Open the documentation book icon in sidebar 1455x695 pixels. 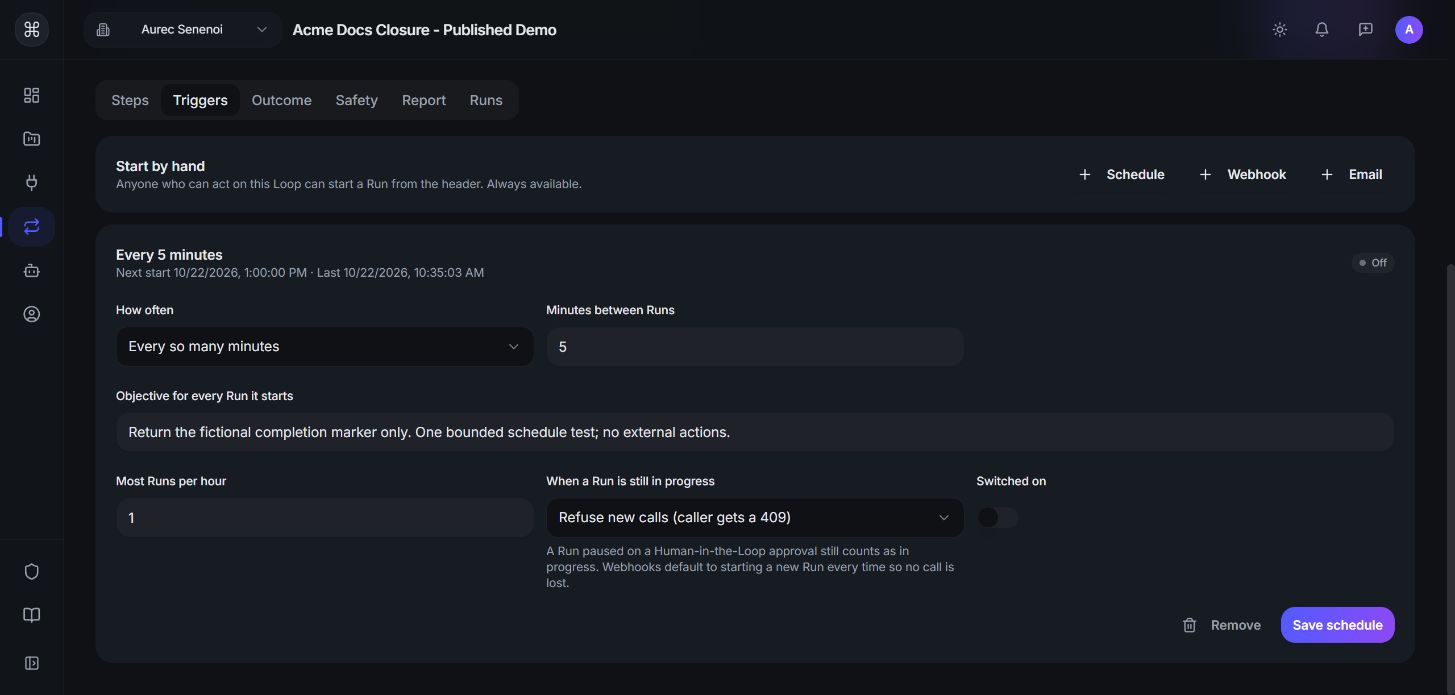[31, 615]
